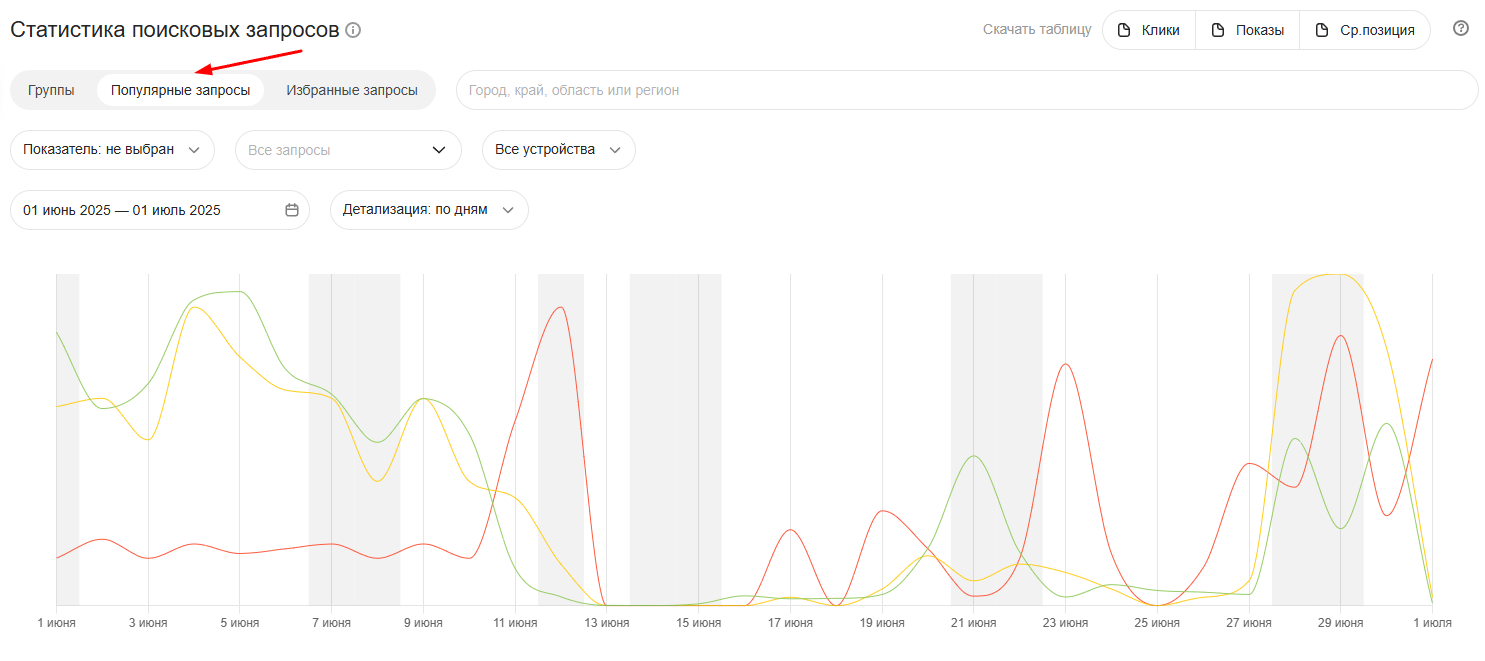Open the Детализация: по дням dropdown
This screenshot has width=1485, height=661.
(428, 210)
